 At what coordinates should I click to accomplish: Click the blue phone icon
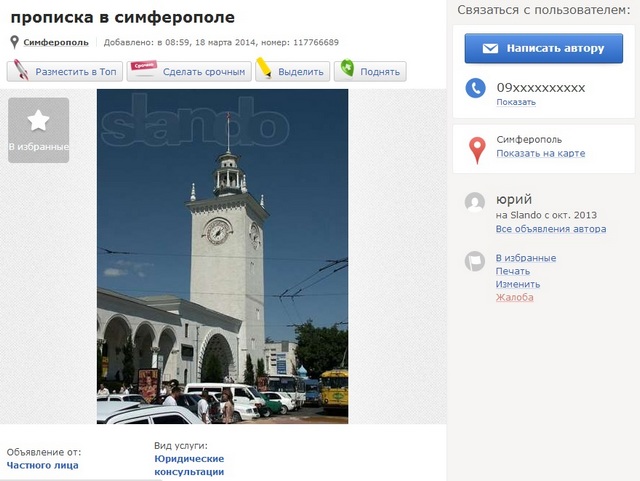(476, 90)
